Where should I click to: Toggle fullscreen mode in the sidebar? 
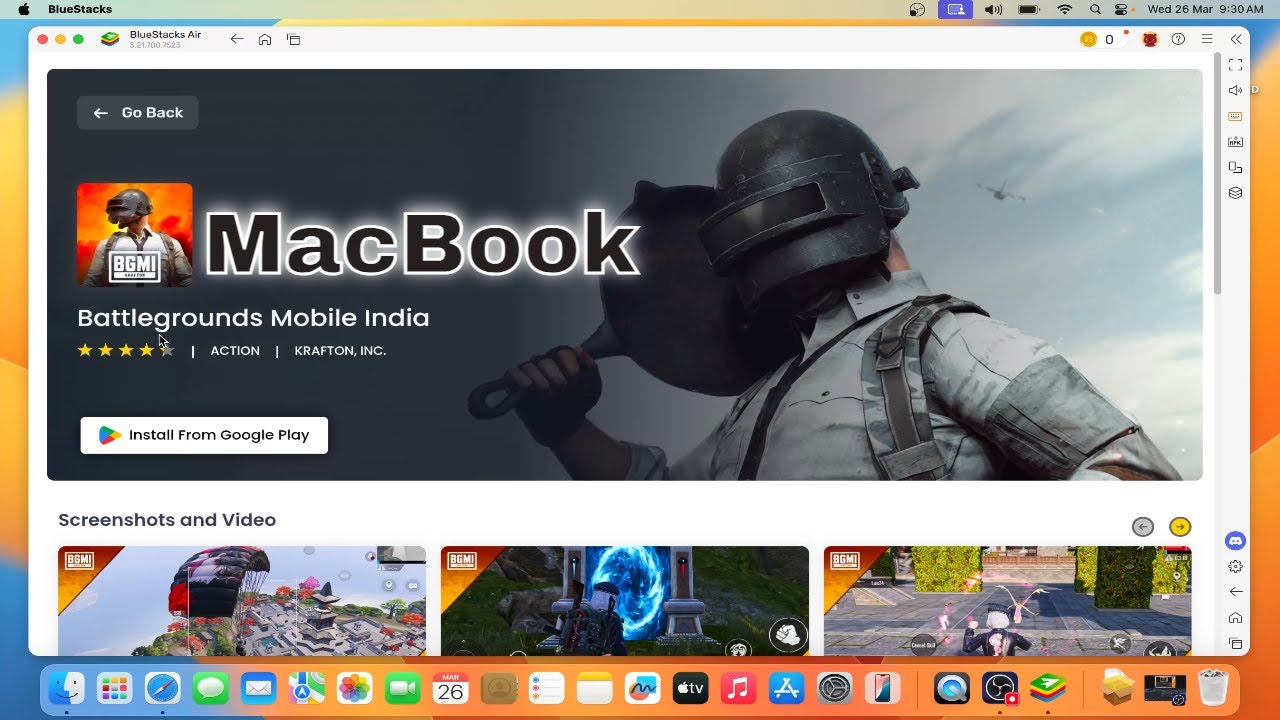1235,65
